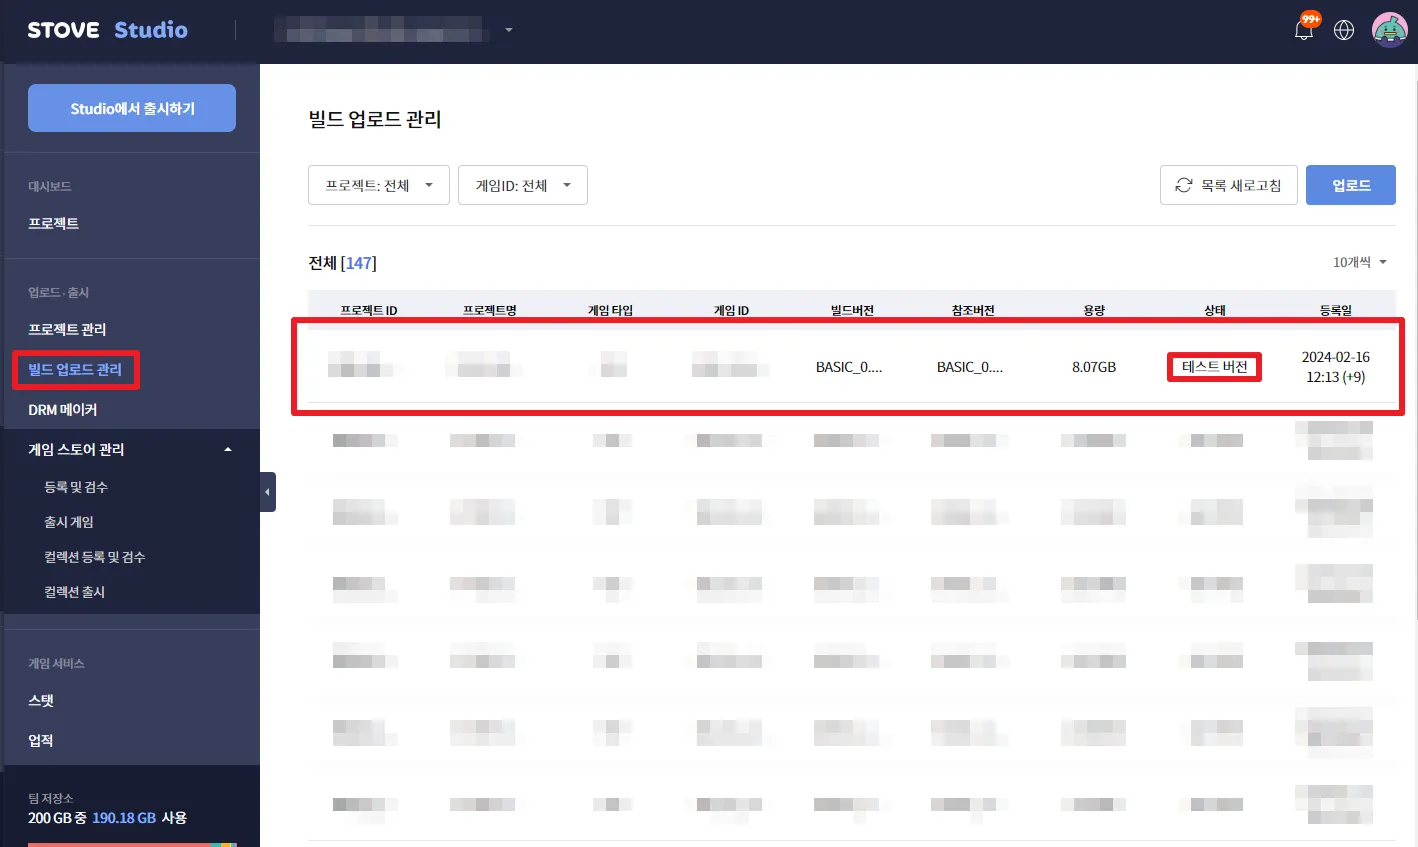This screenshot has height=847, width=1418.
Task: Open 출시 게임 submenu item
Action: pos(69,522)
